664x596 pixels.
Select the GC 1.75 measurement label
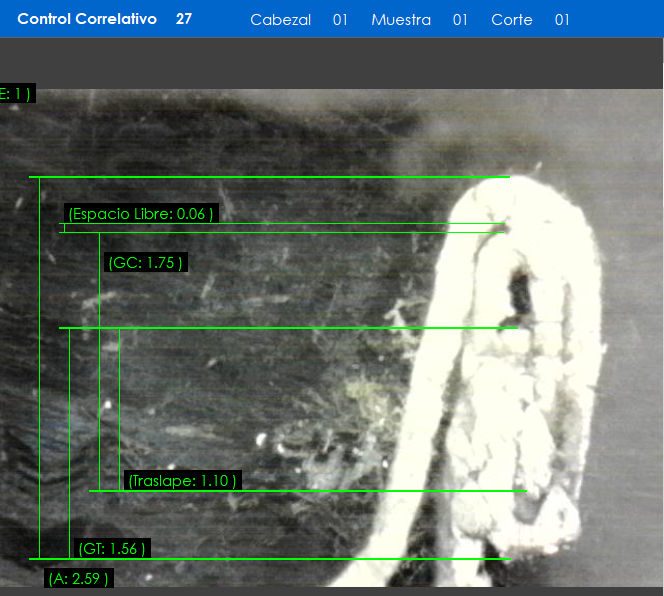145,263
